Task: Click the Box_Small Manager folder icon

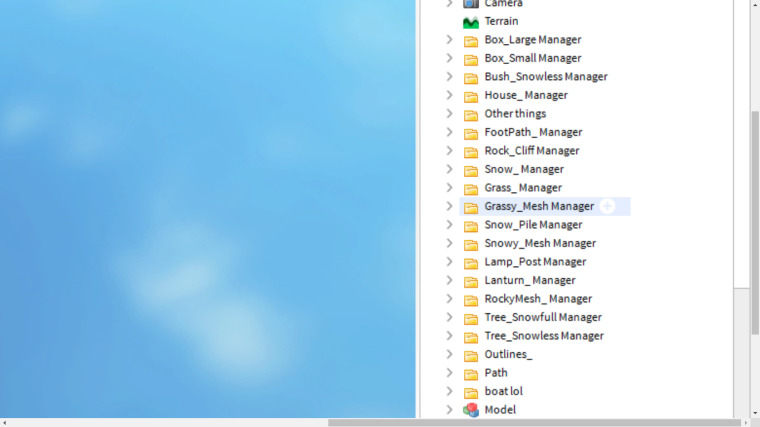Action: tap(471, 59)
